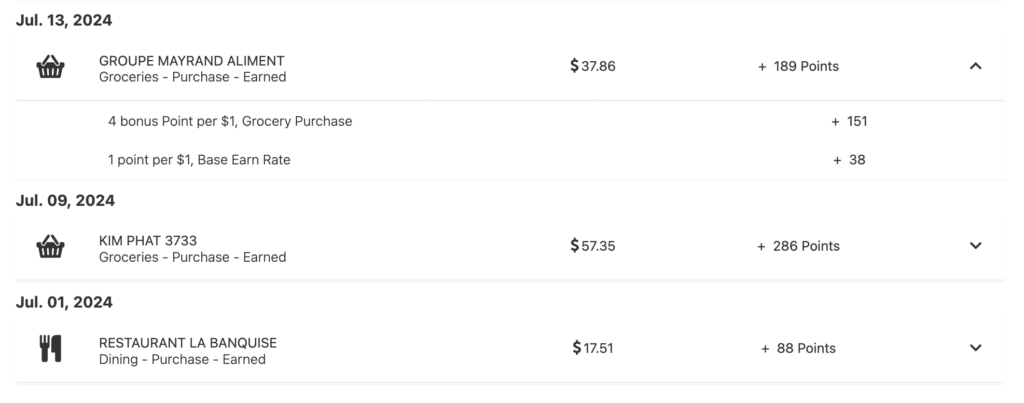Click the $57.35 purchase amount
This screenshot has width=1024, height=403.
592,246
